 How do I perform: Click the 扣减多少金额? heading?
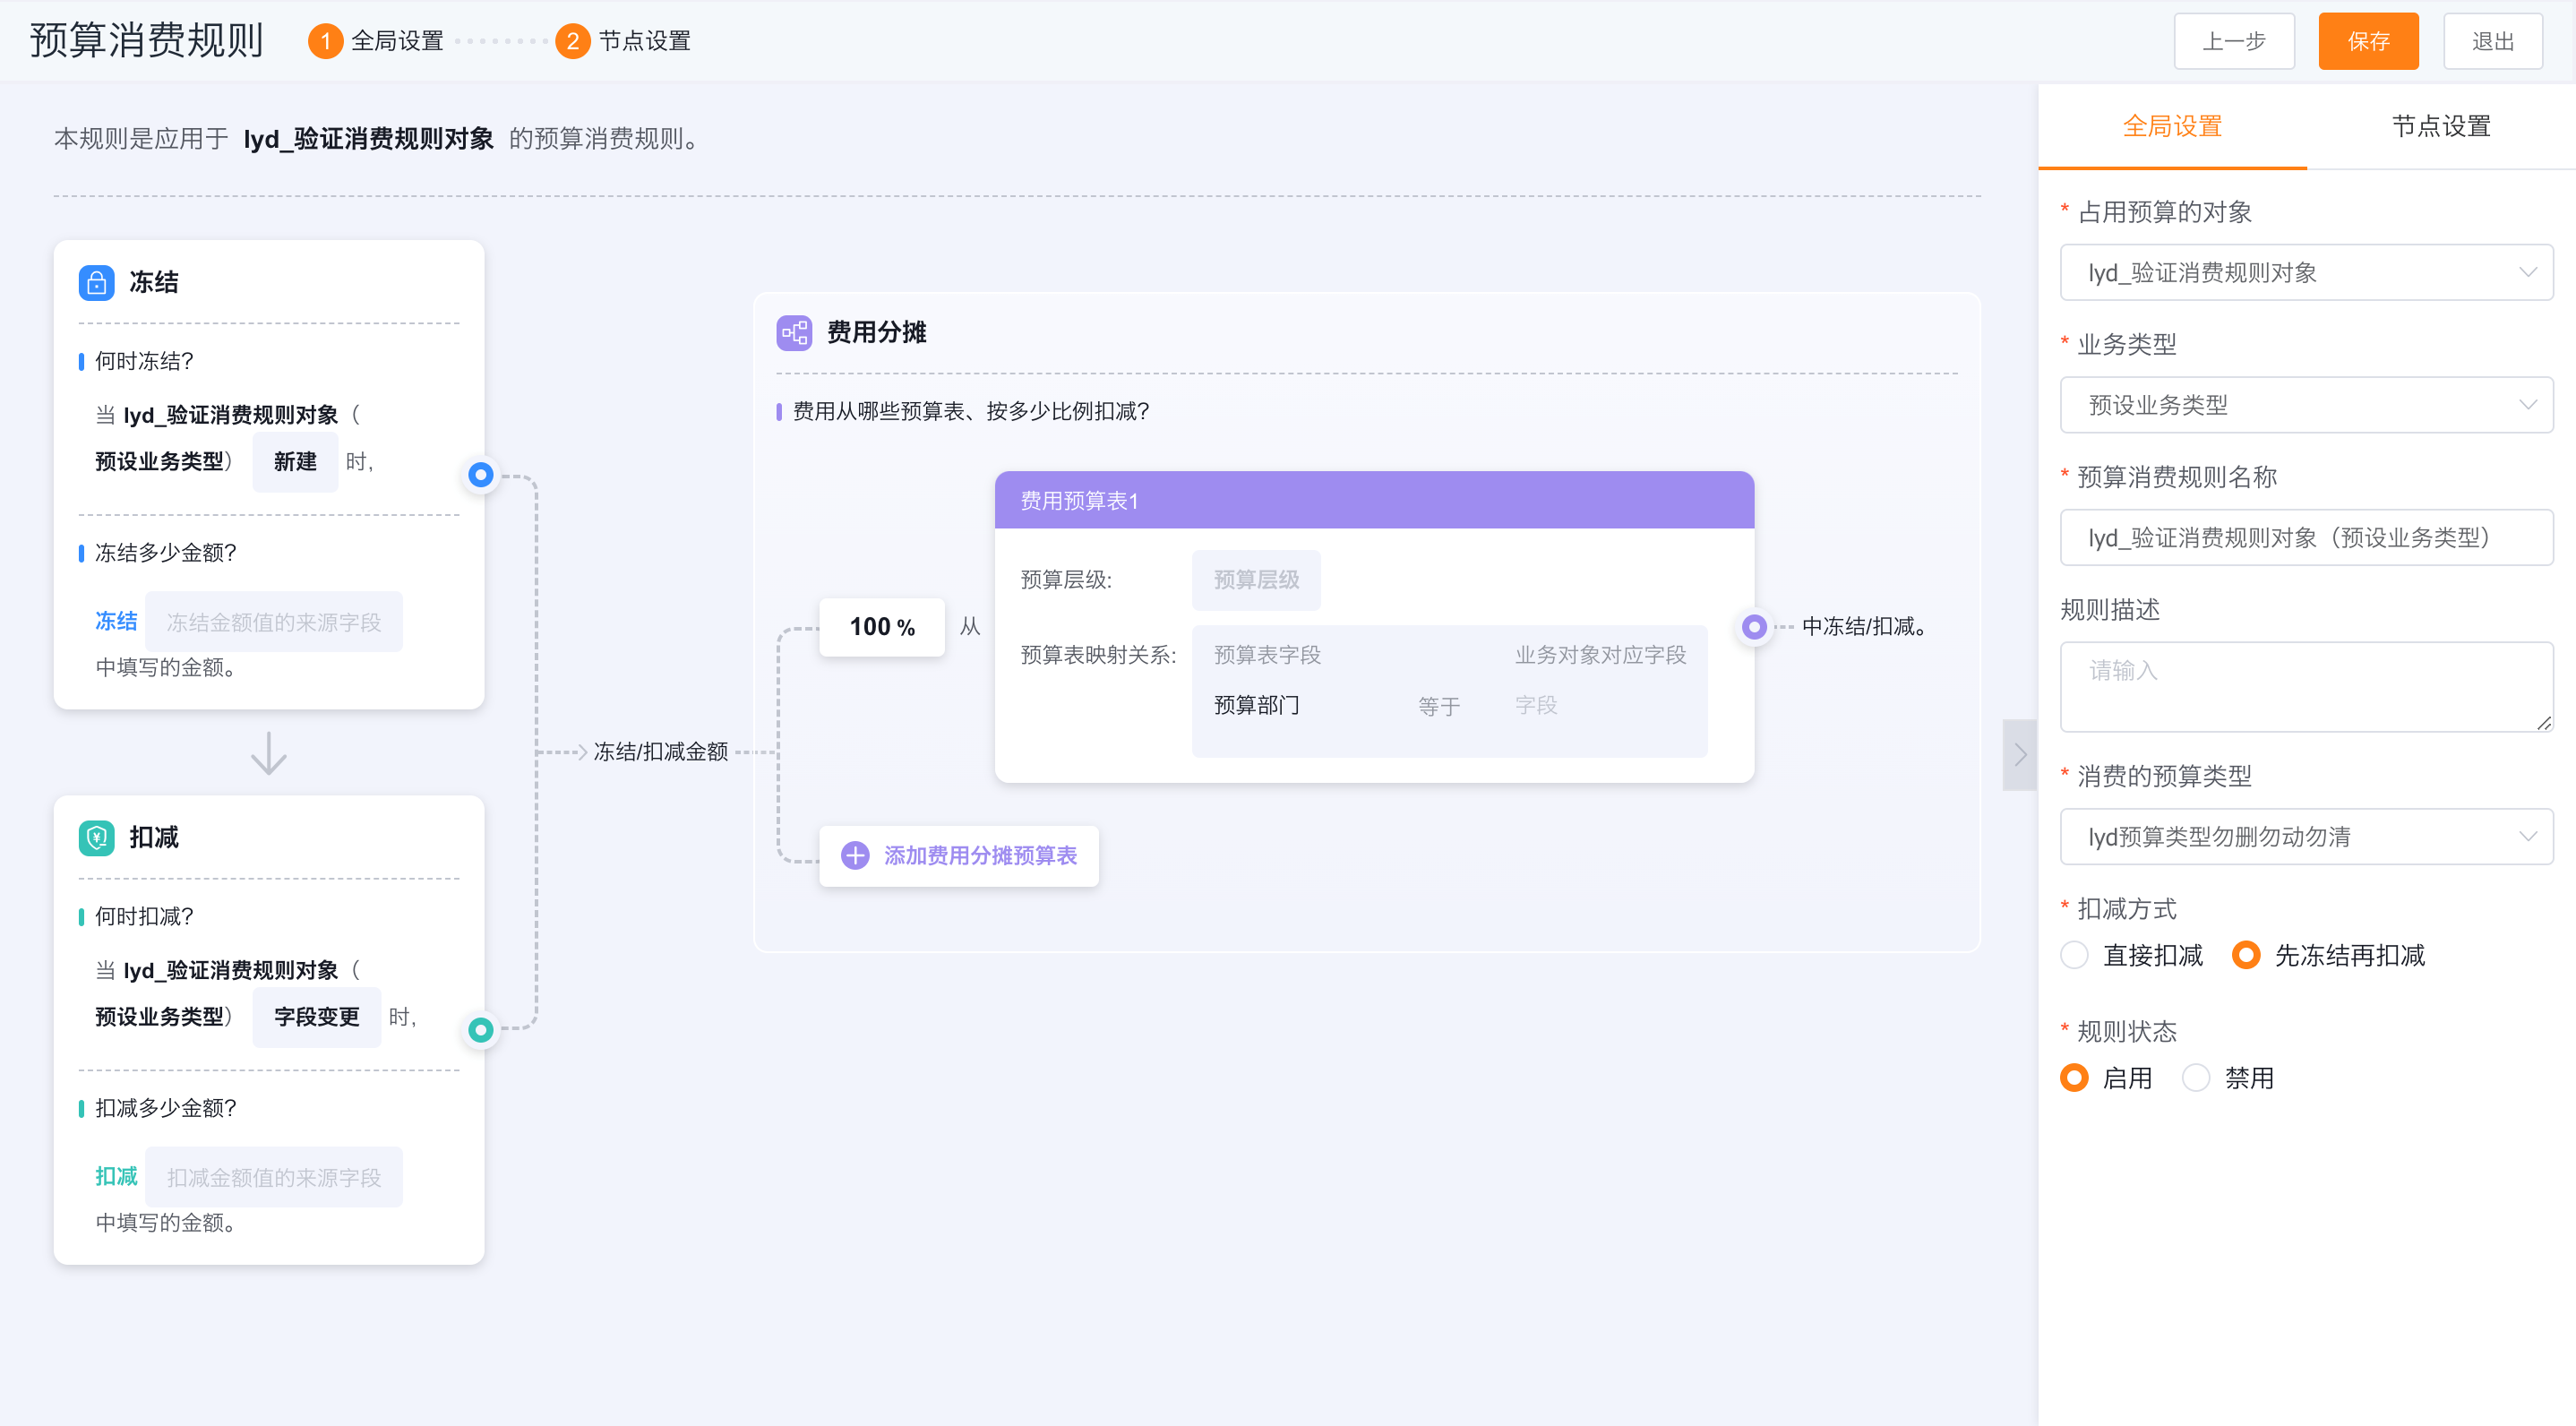(x=165, y=1108)
